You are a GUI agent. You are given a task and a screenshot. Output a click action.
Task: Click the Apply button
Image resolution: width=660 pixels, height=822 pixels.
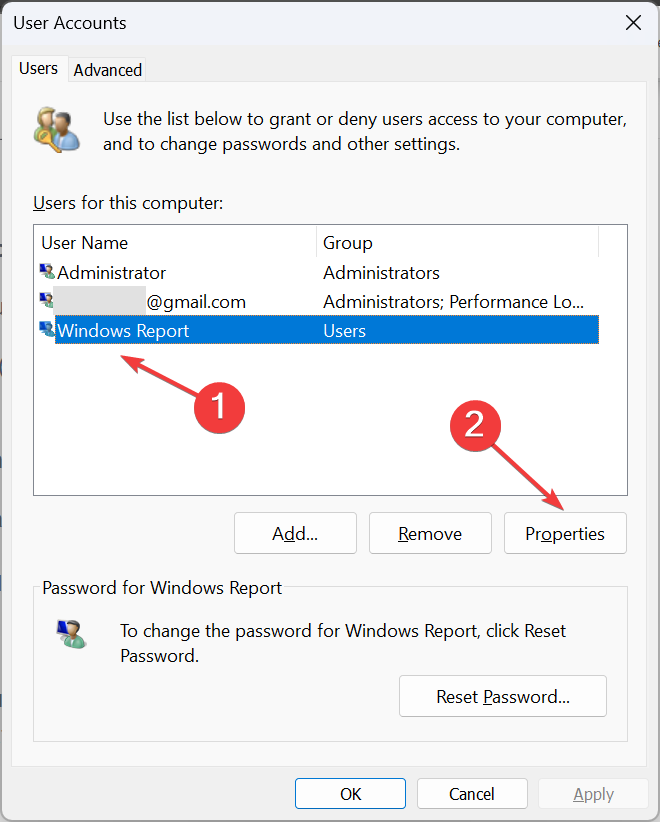(593, 793)
